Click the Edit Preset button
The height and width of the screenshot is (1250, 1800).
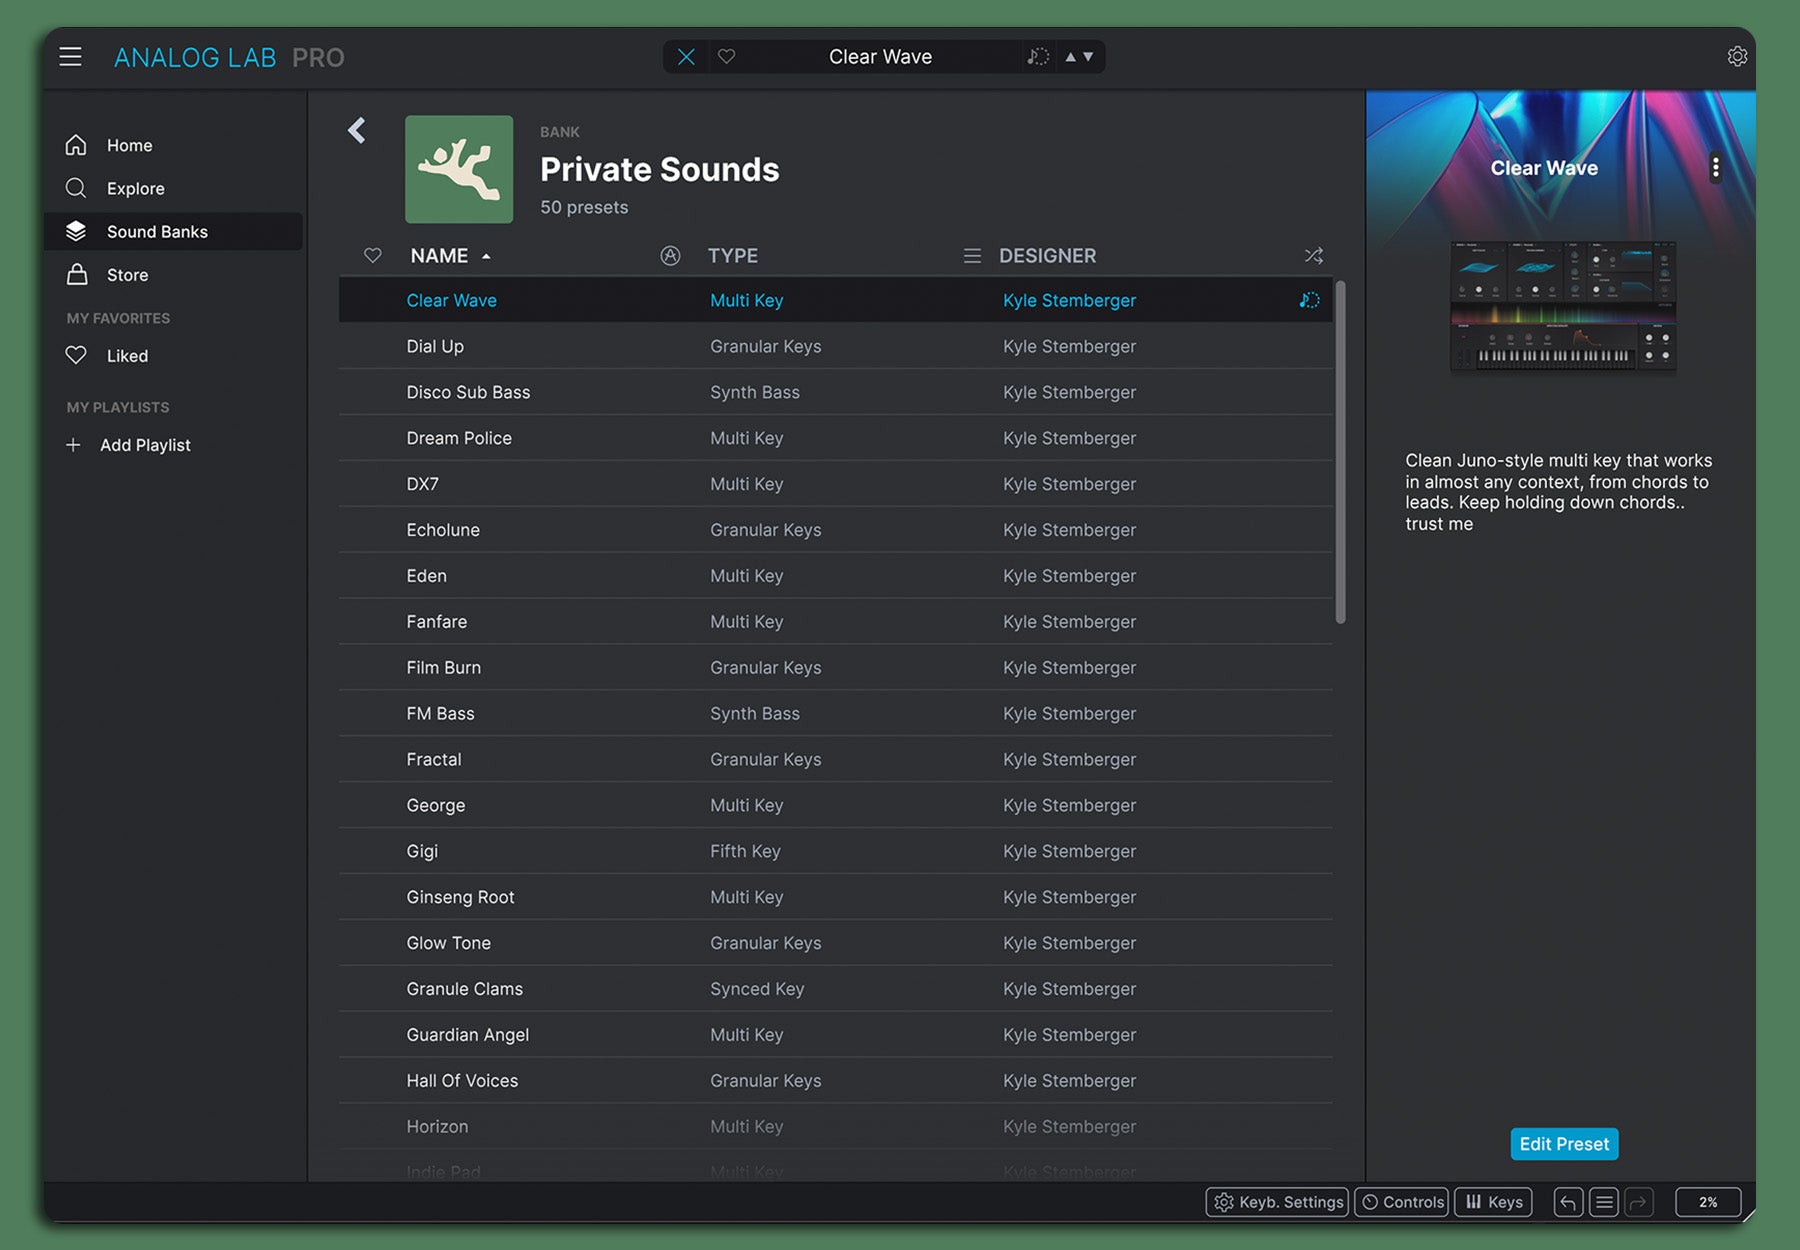pos(1564,1144)
